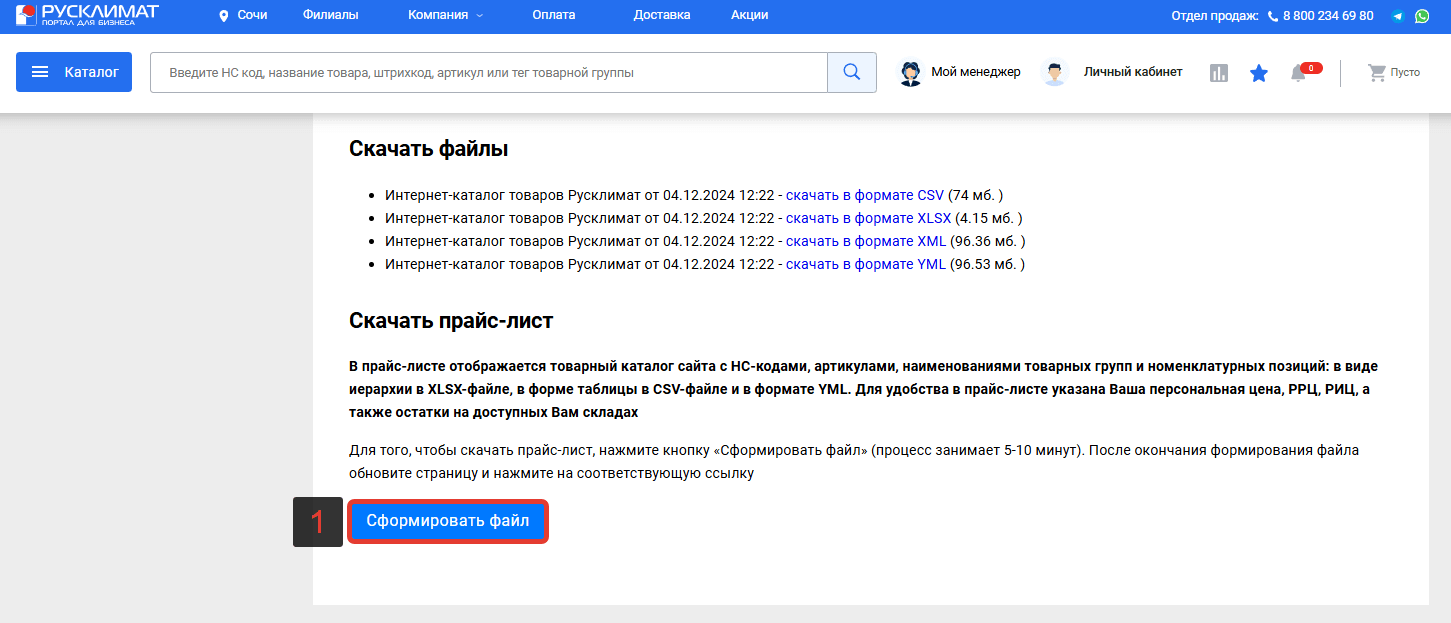Download catalog via скачать в формате XLSX
The image size is (1451, 623).
(x=868, y=218)
